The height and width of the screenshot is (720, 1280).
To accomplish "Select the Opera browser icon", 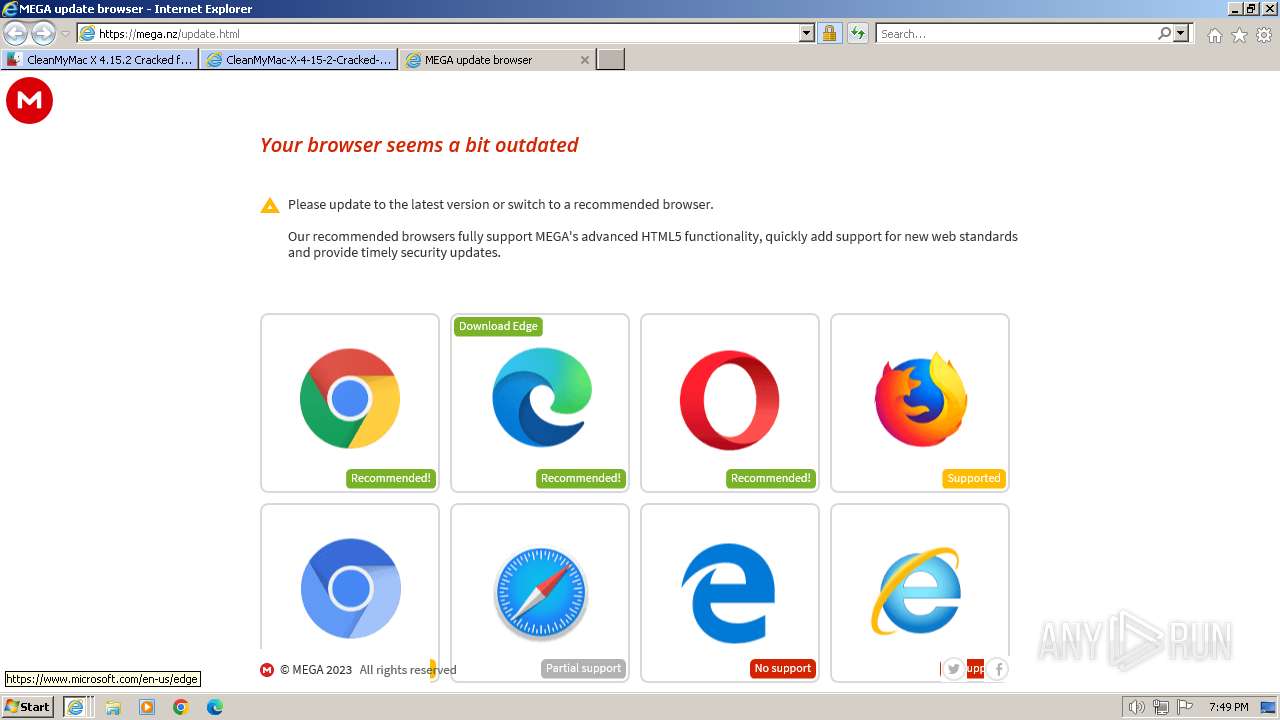I will [x=730, y=399].
